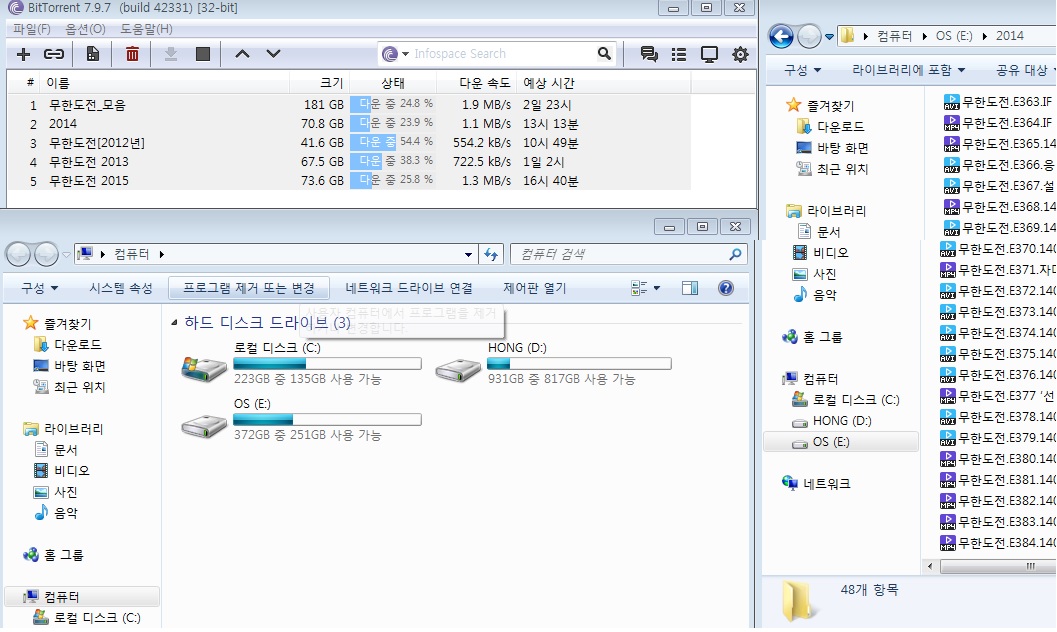Add a new torrent with plus icon

(24, 55)
